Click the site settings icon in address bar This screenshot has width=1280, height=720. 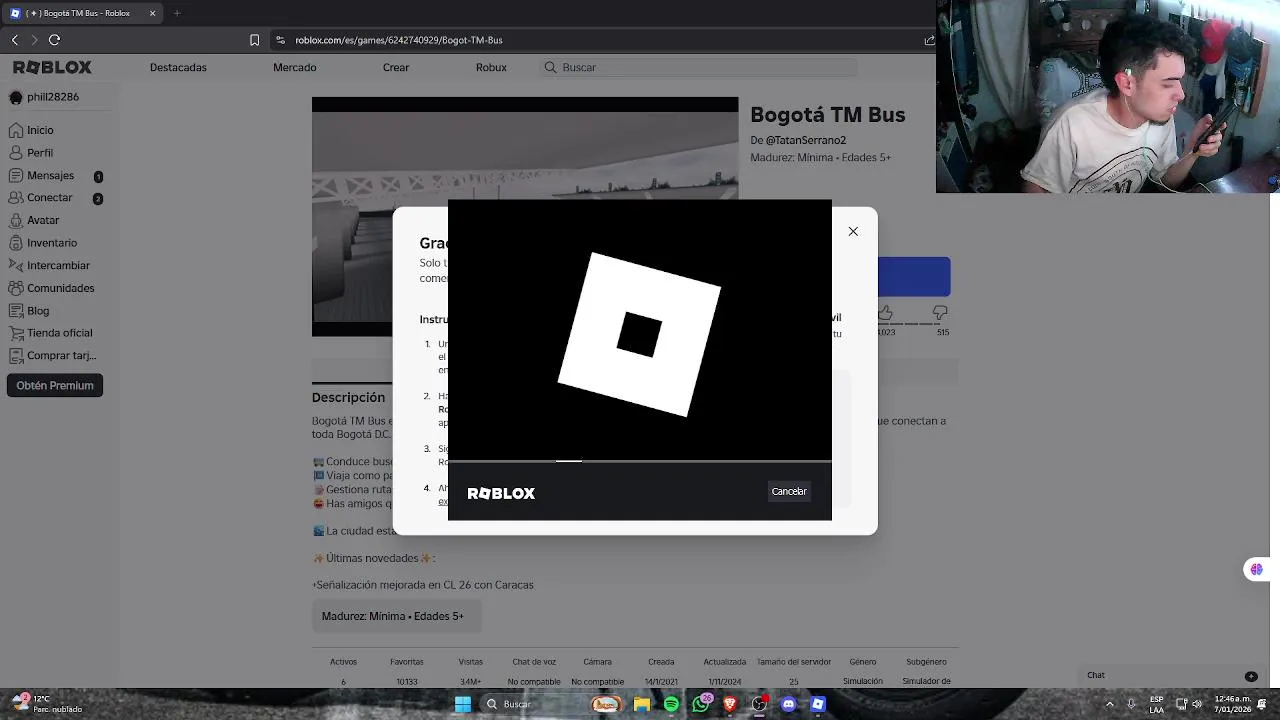tap(281, 40)
